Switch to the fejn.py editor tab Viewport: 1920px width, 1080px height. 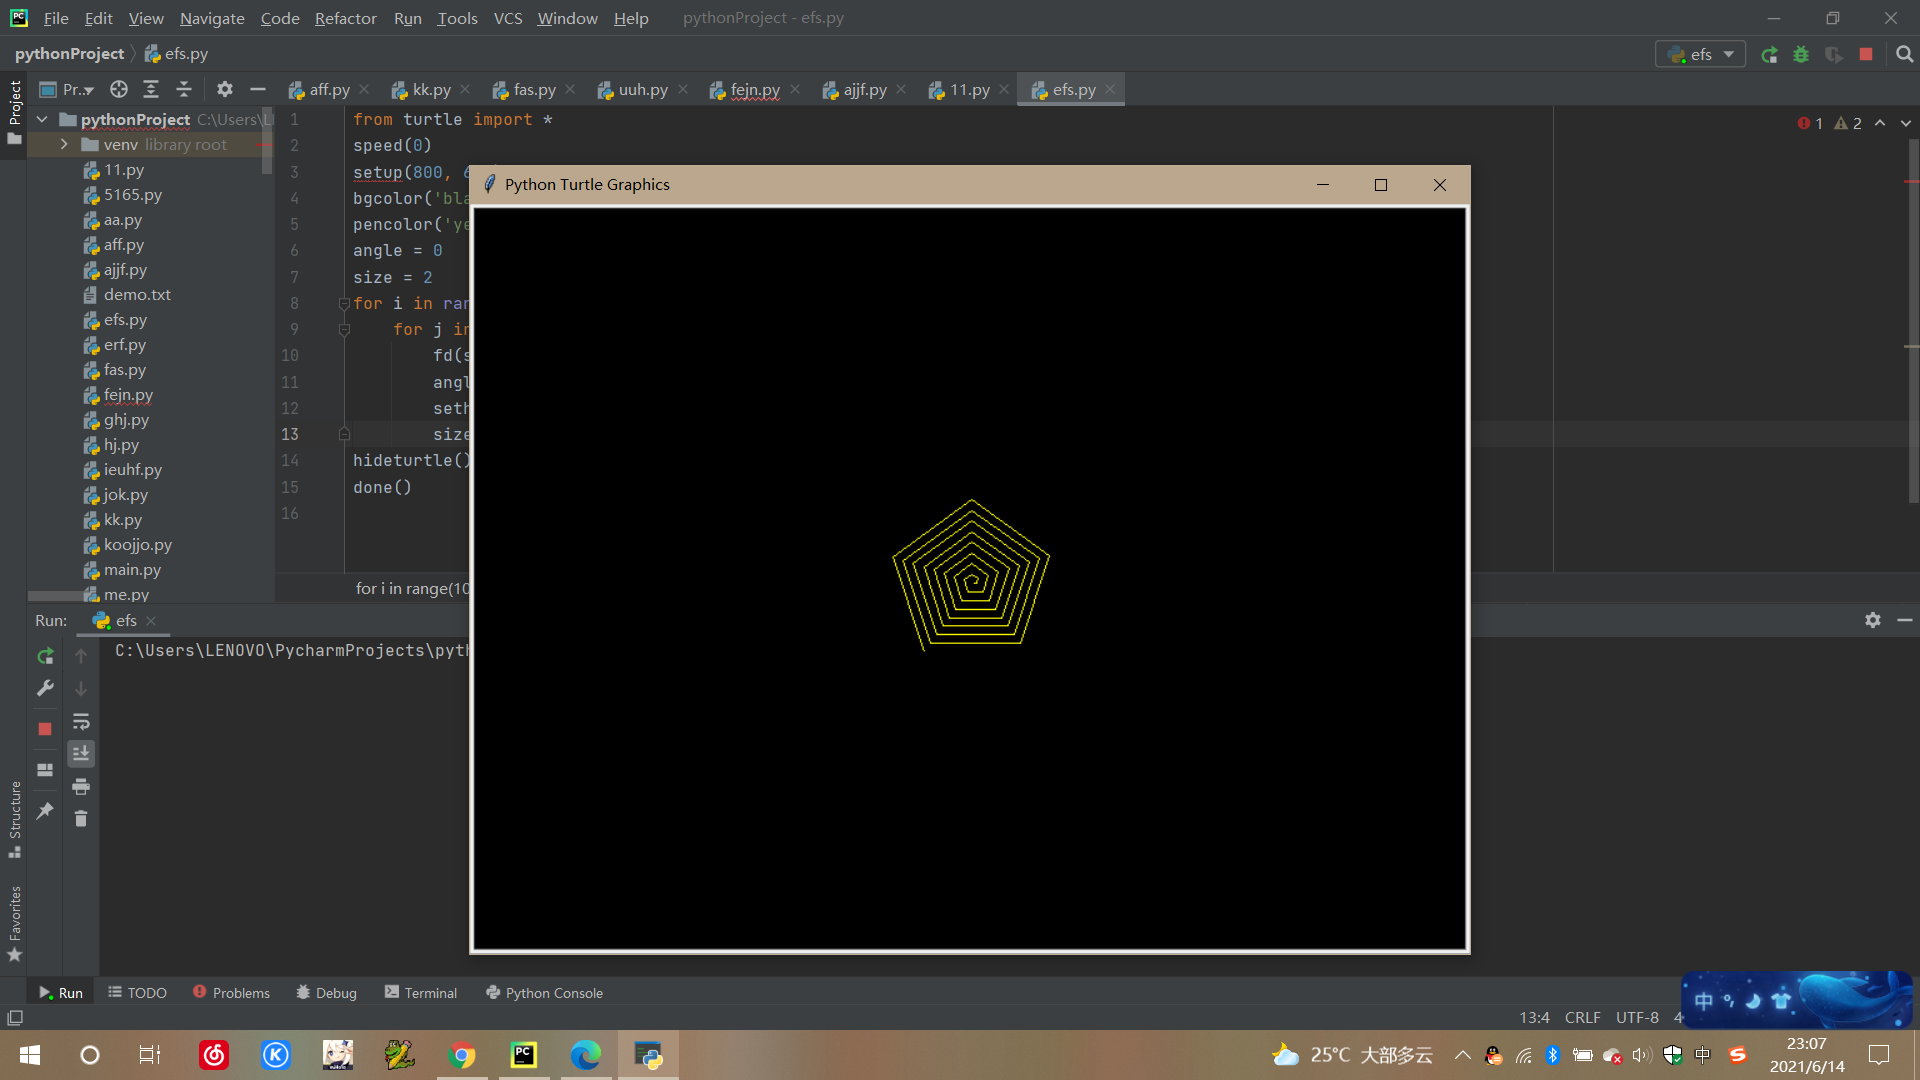pyautogui.click(x=754, y=90)
